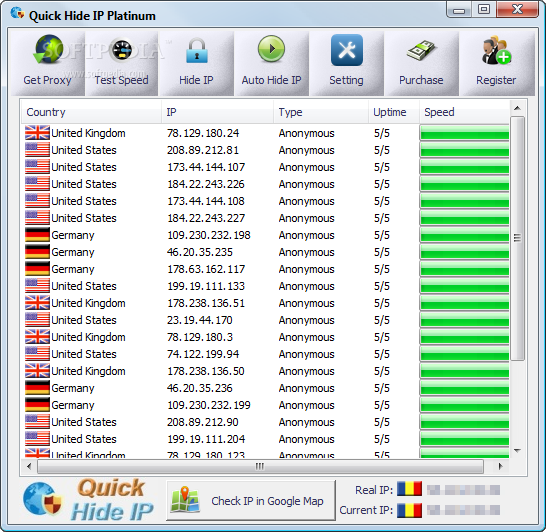Viewport: 546px width, 532px height.
Task: Click the UK flag for 178.238.136.51
Action: (x=37, y=303)
